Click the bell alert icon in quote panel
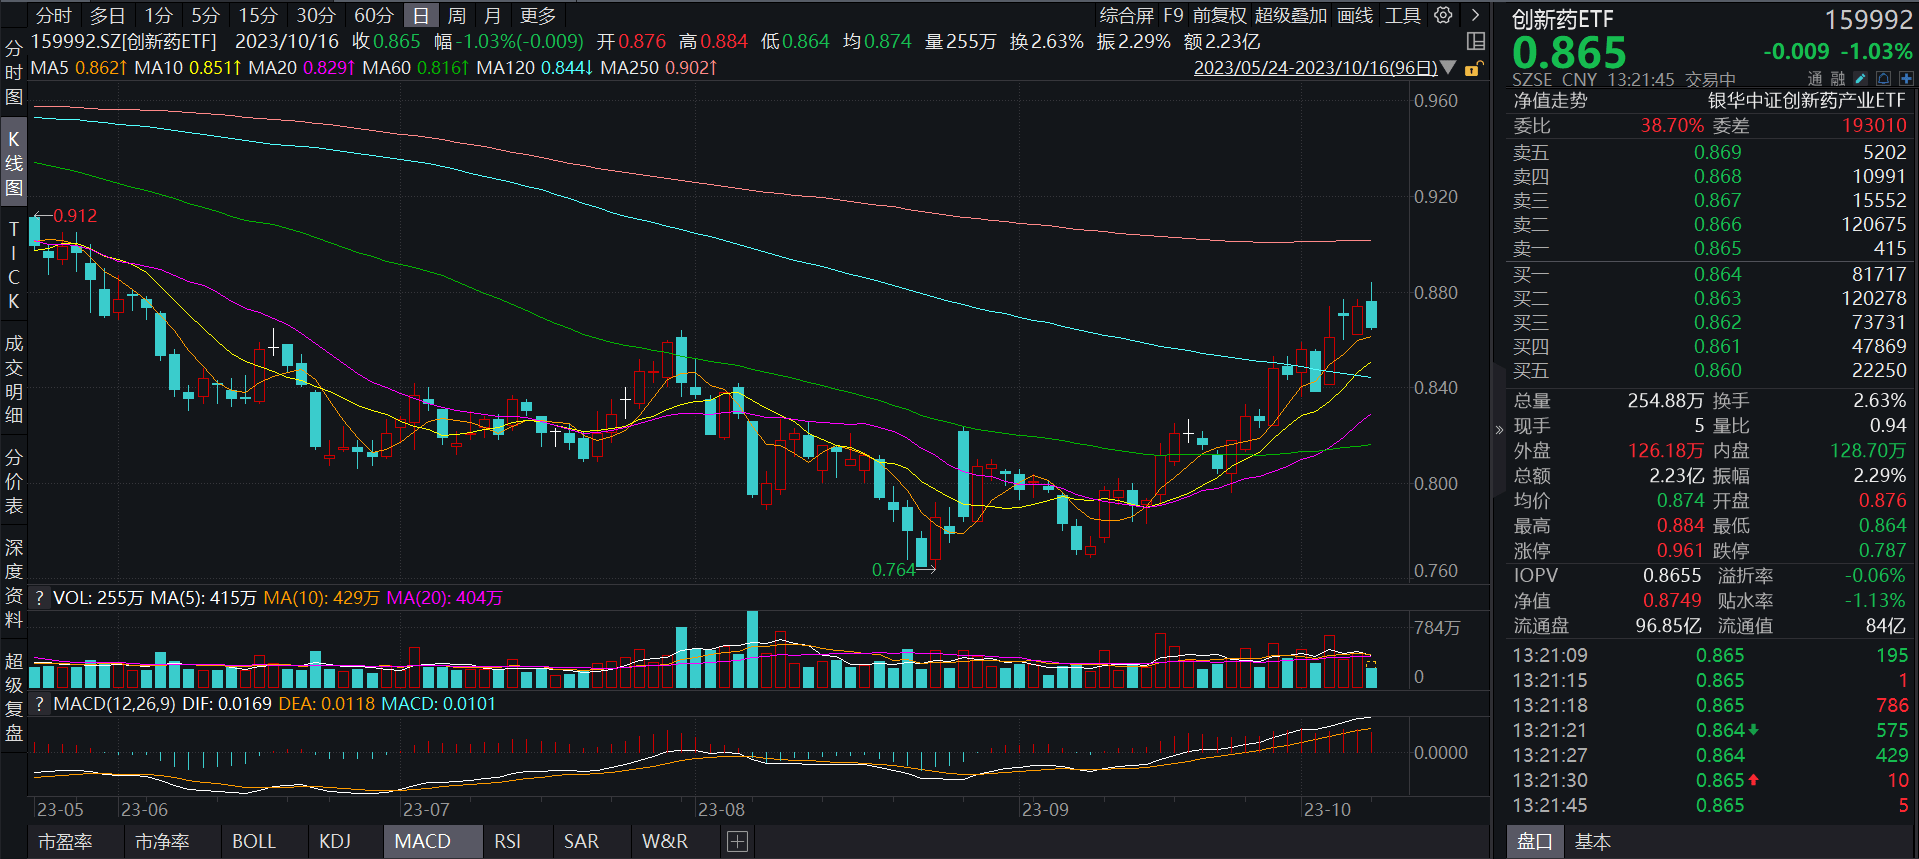 tap(1883, 78)
